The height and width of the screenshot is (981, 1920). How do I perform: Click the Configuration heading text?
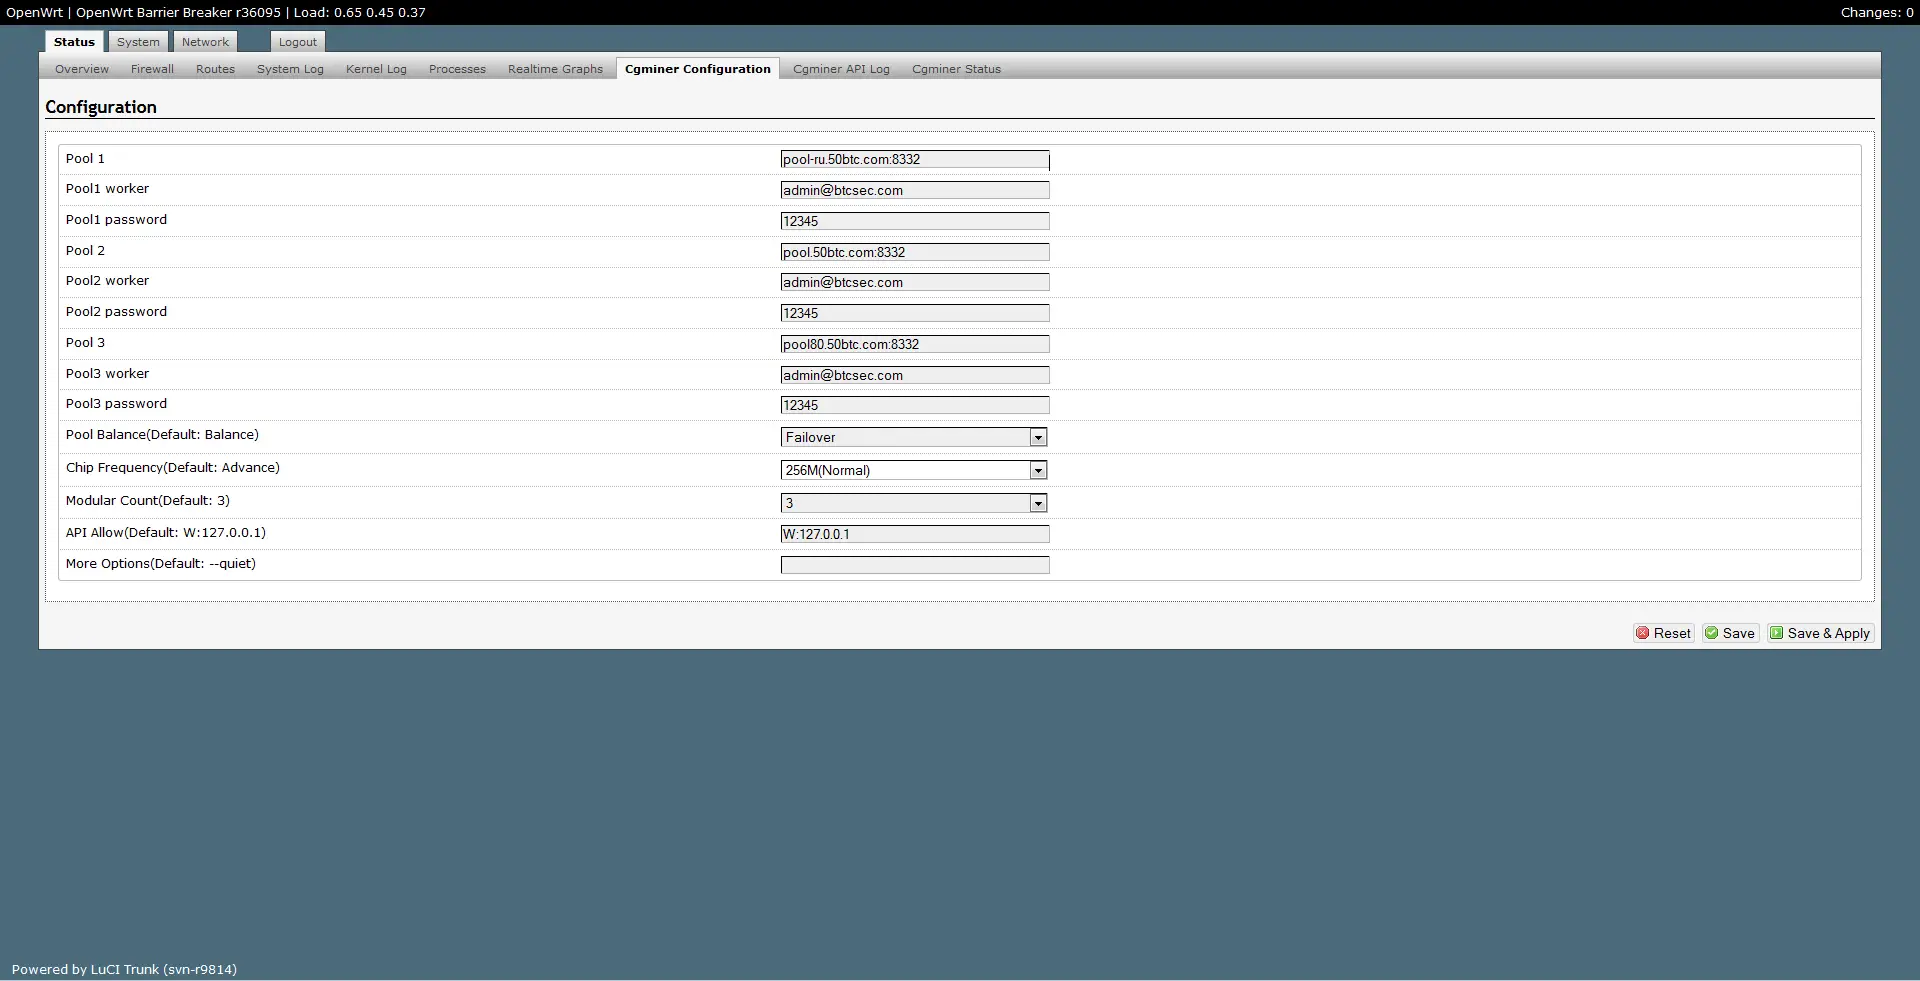[101, 107]
